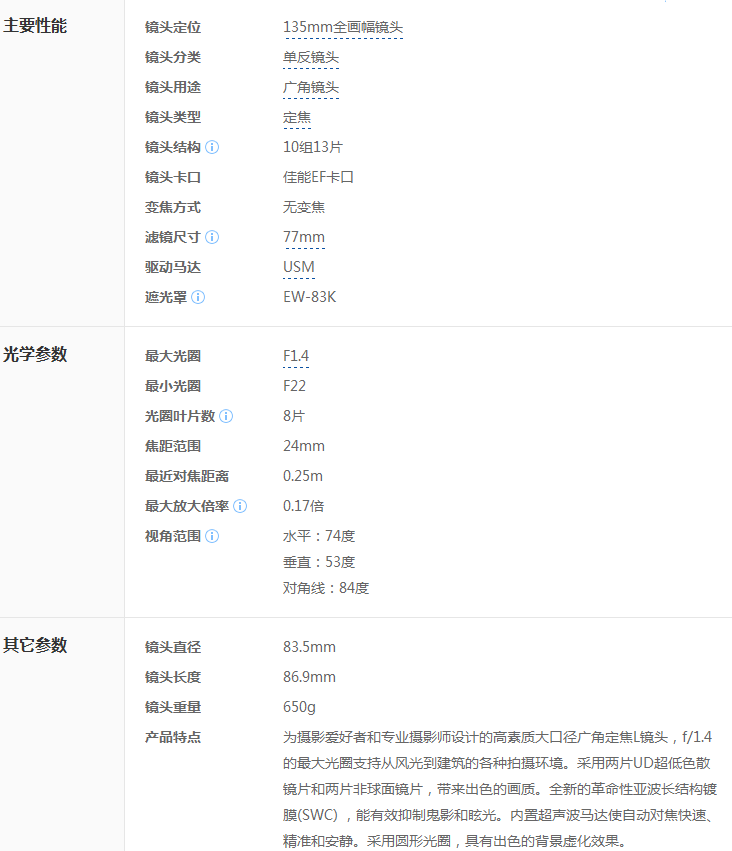This screenshot has height=851, width=732.
Task: Click the 产品特点 label
Action: tap(173, 737)
